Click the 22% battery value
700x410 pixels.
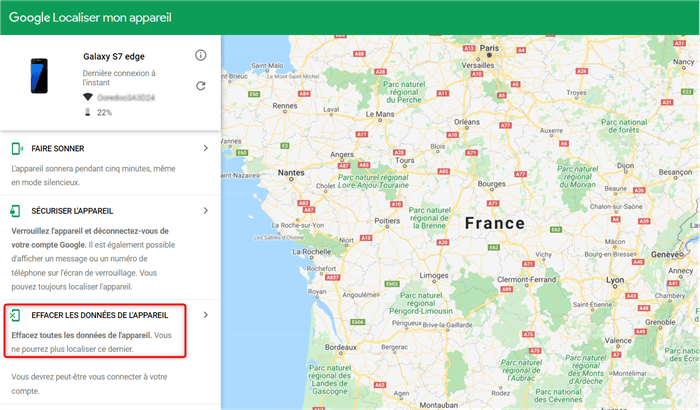pos(104,113)
